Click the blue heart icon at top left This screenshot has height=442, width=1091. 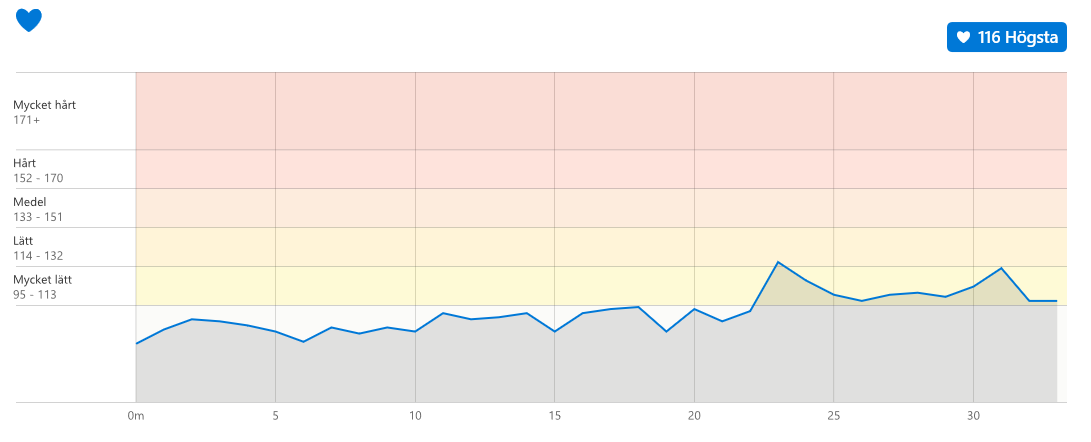[x=29, y=20]
